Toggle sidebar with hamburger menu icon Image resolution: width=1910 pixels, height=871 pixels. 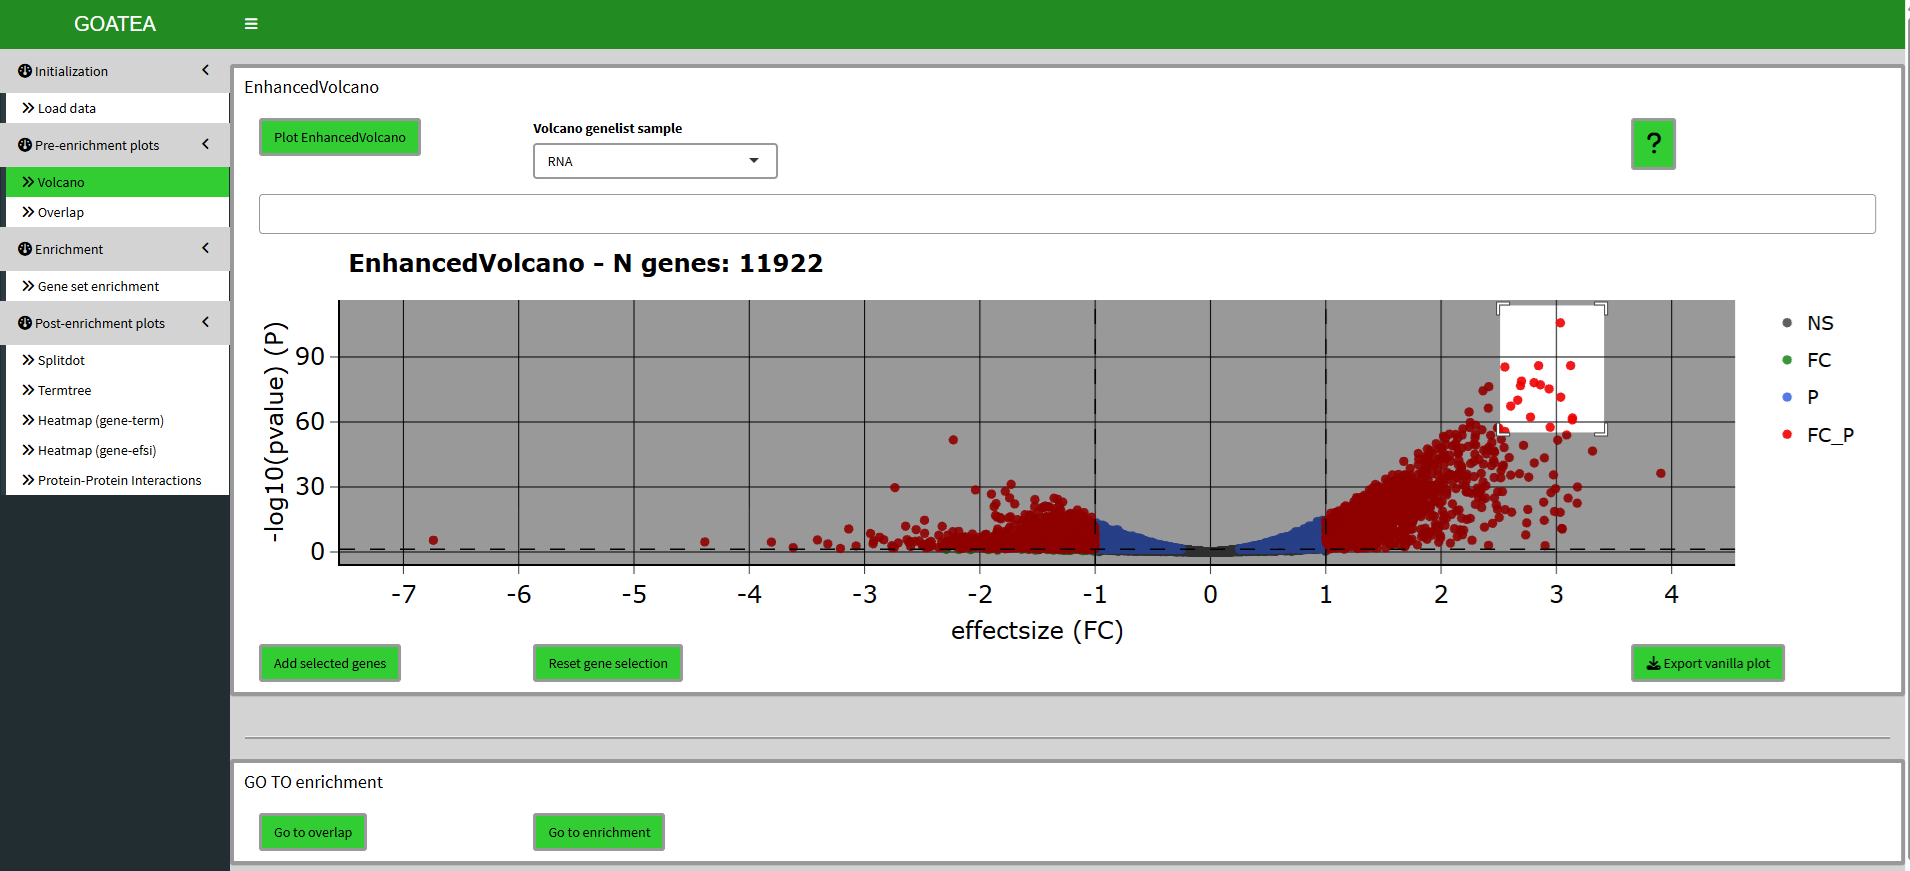click(x=251, y=24)
